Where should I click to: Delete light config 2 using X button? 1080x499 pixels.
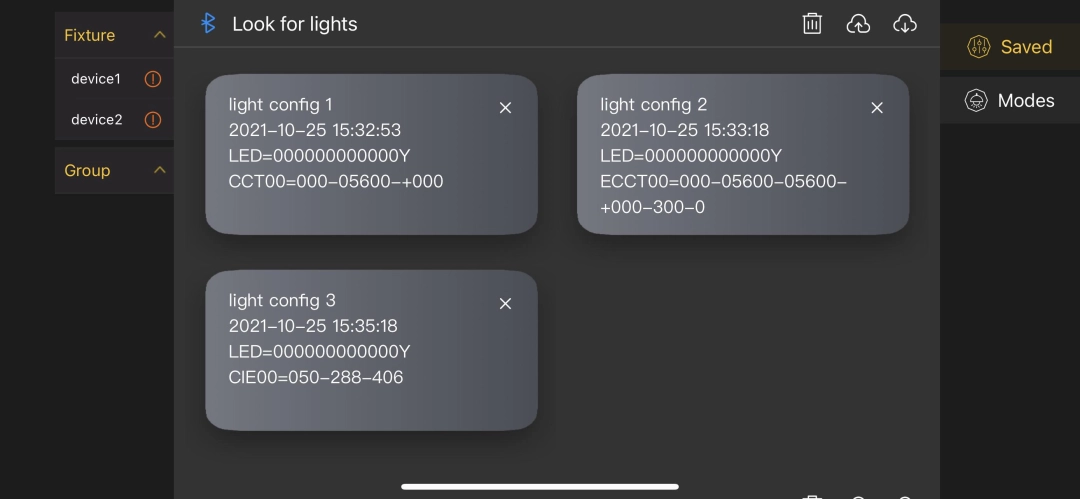pos(877,108)
